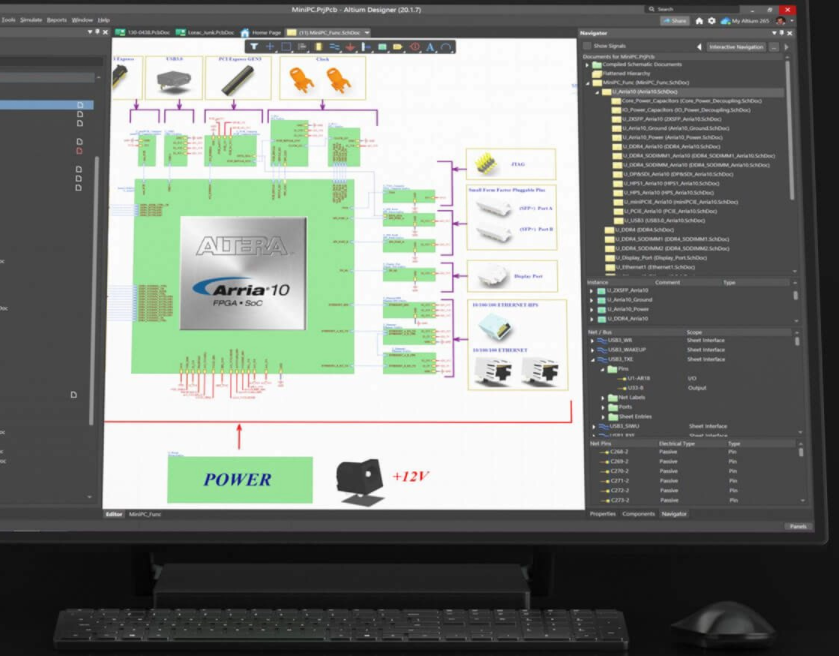Expand the U_DDR4_Arria10 instance row
Screen dimensions: 839x656
pos(591,319)
